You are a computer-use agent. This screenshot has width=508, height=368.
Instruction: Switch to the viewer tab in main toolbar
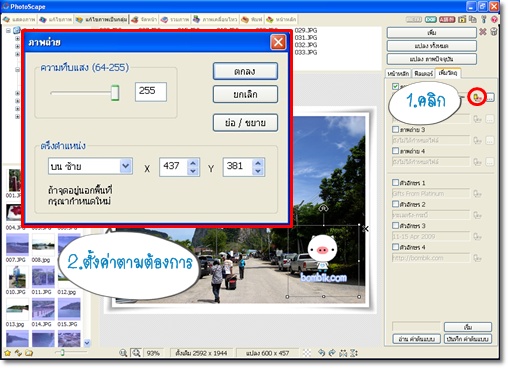pyautogui.click(x=19, y=20)
